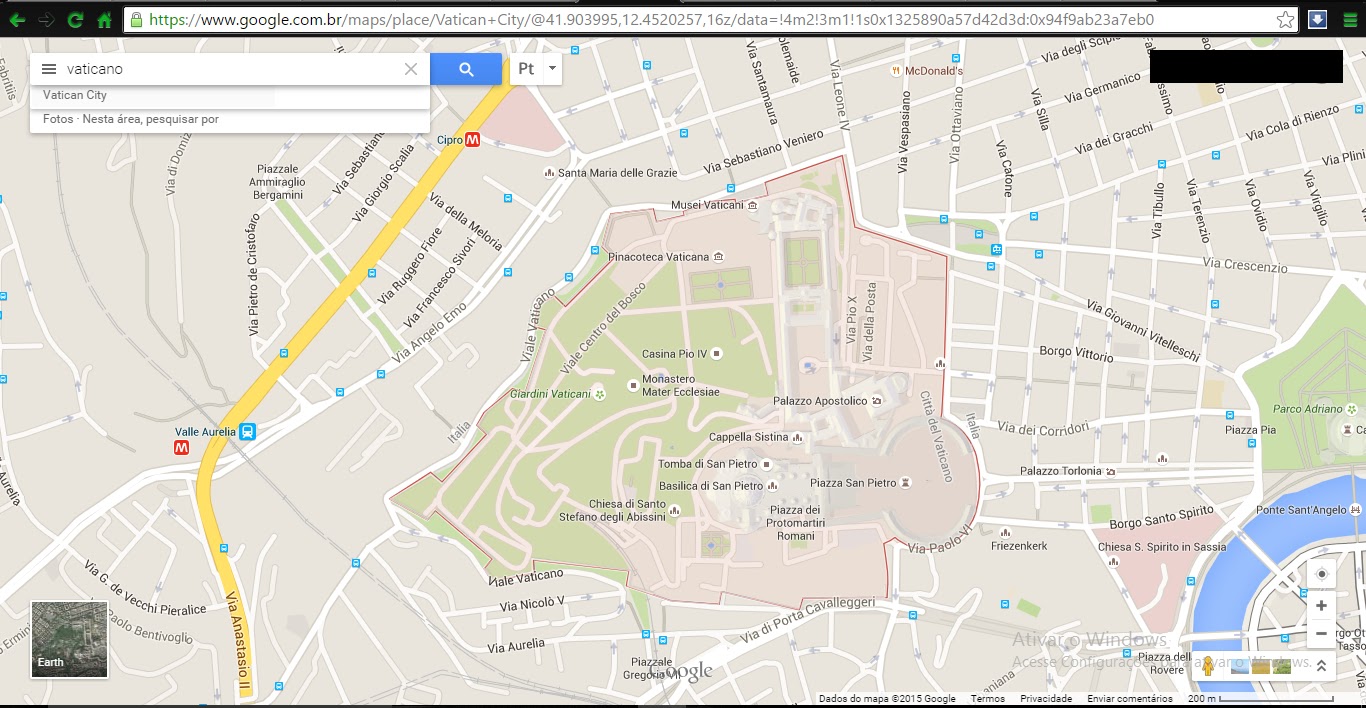Select the Musei Vaticani museum marker
The image size is (1366, 708).
tap(752, 205)
